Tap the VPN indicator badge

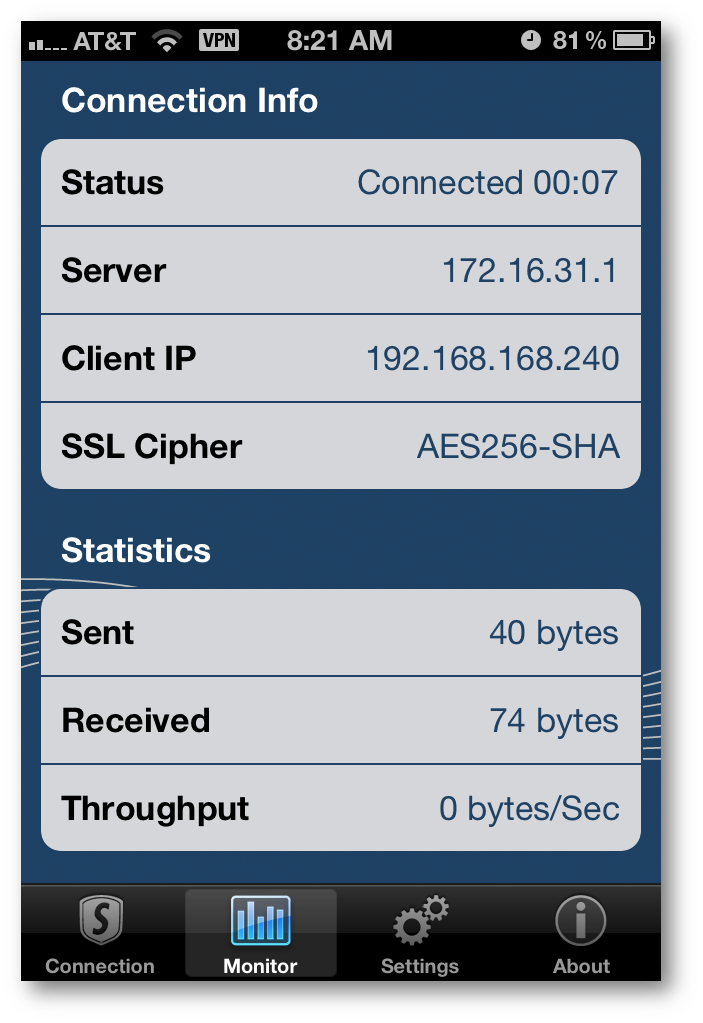coord(218,41)
